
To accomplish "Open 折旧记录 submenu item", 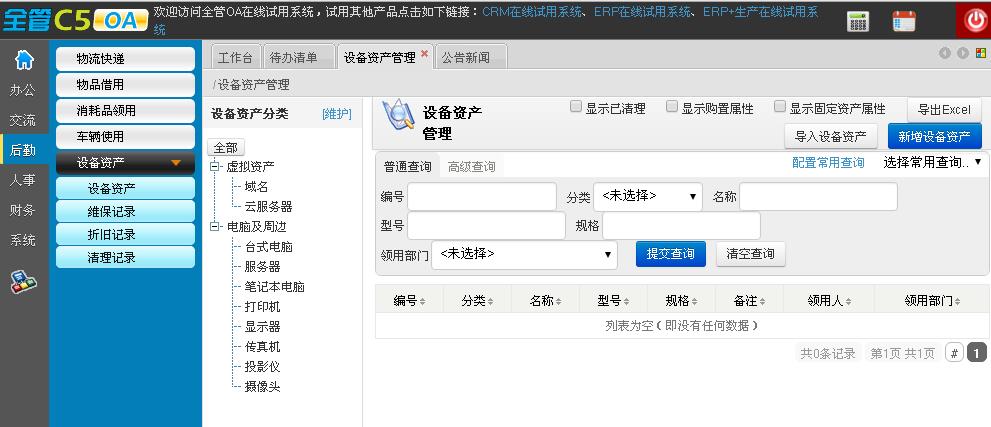I will coord(125,234).
